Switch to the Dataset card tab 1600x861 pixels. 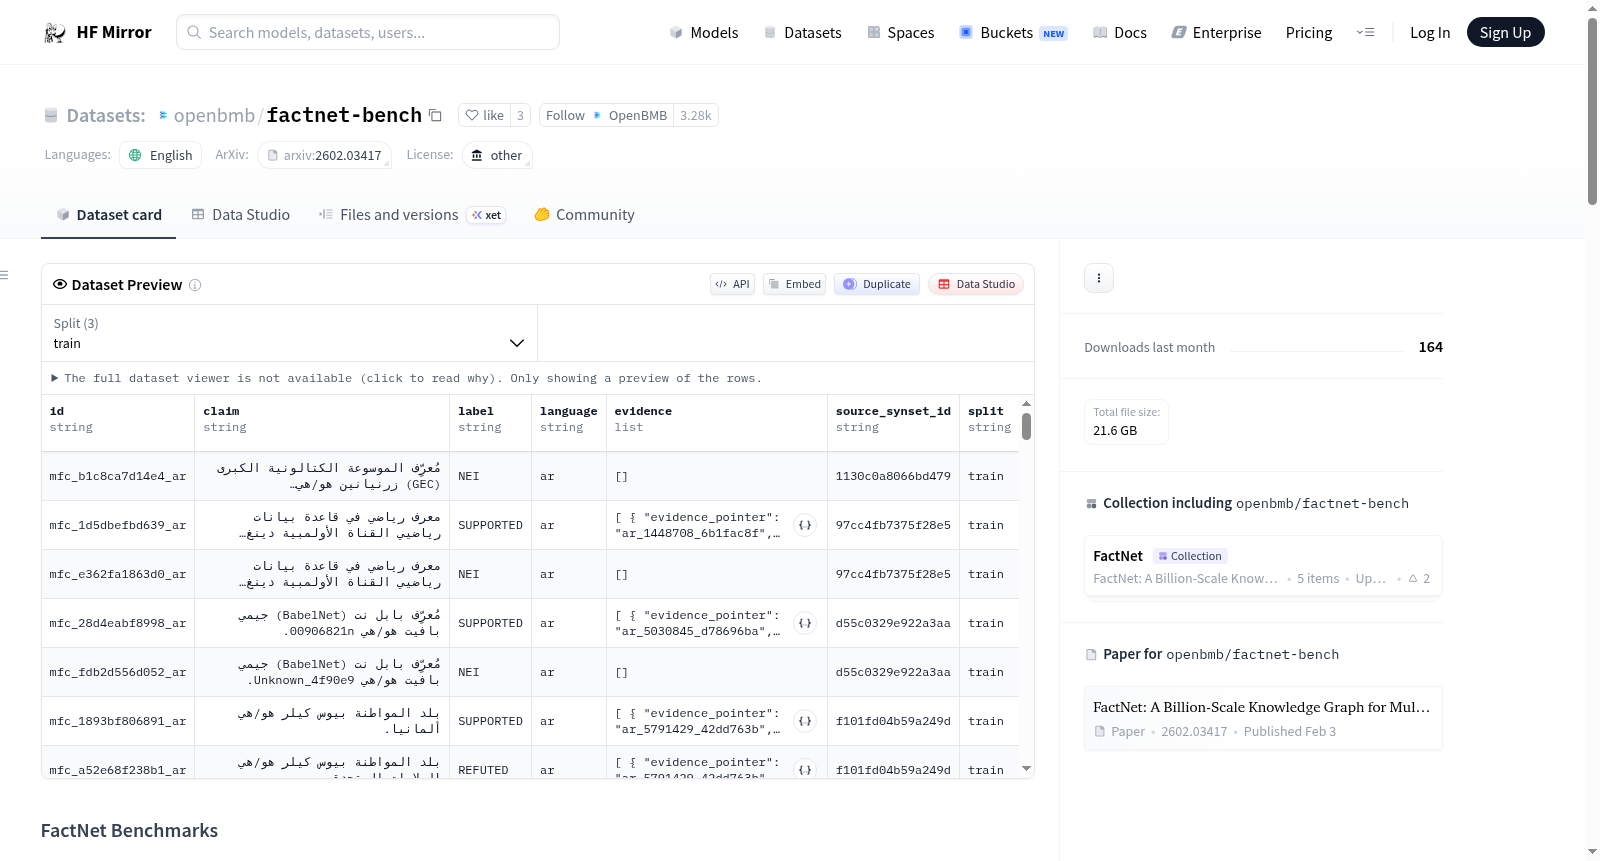tap(108, 215)
